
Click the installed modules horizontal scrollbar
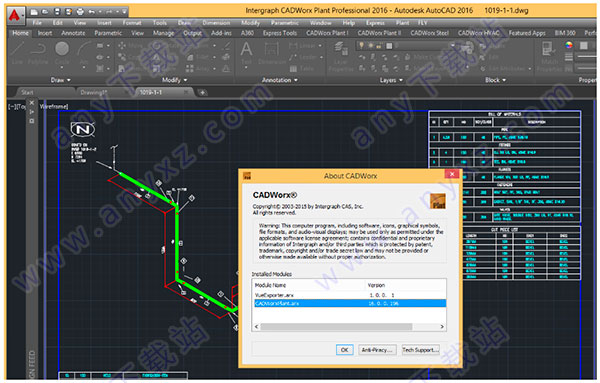pyautogui.click(x=349, y=327)
